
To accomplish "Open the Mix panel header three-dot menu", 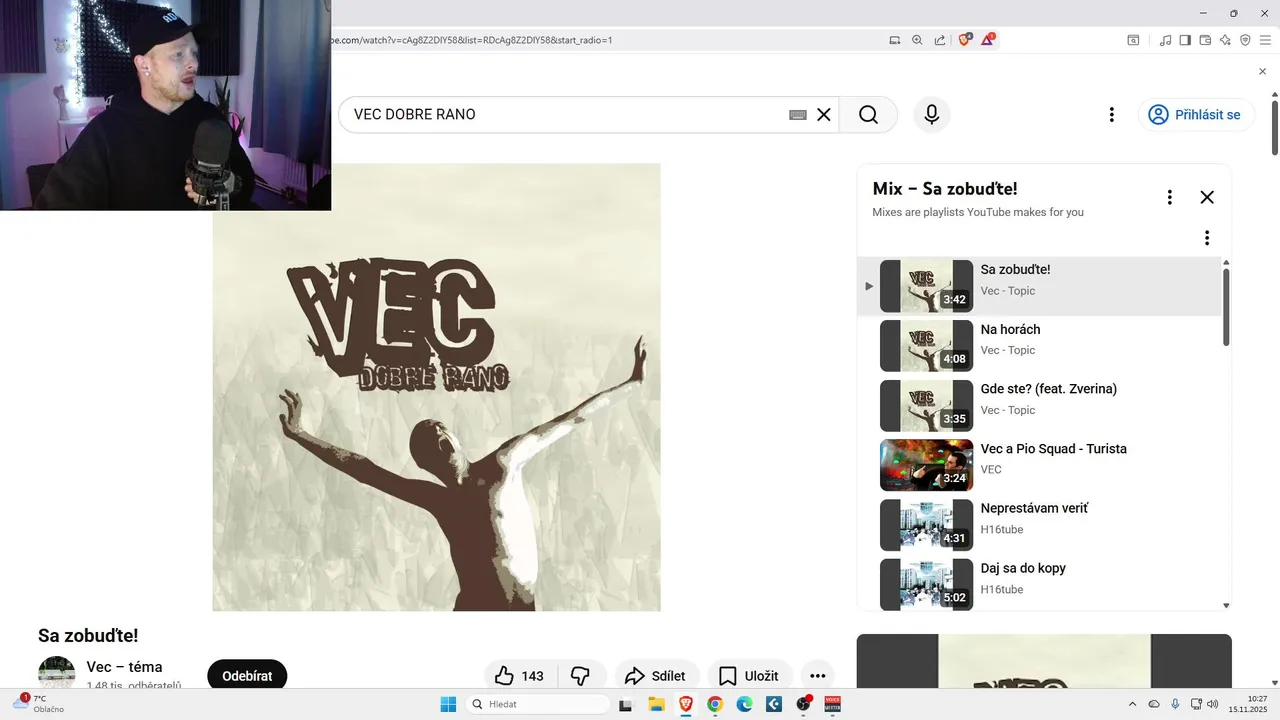I will pyautogui.click(x=1169, y=197).
